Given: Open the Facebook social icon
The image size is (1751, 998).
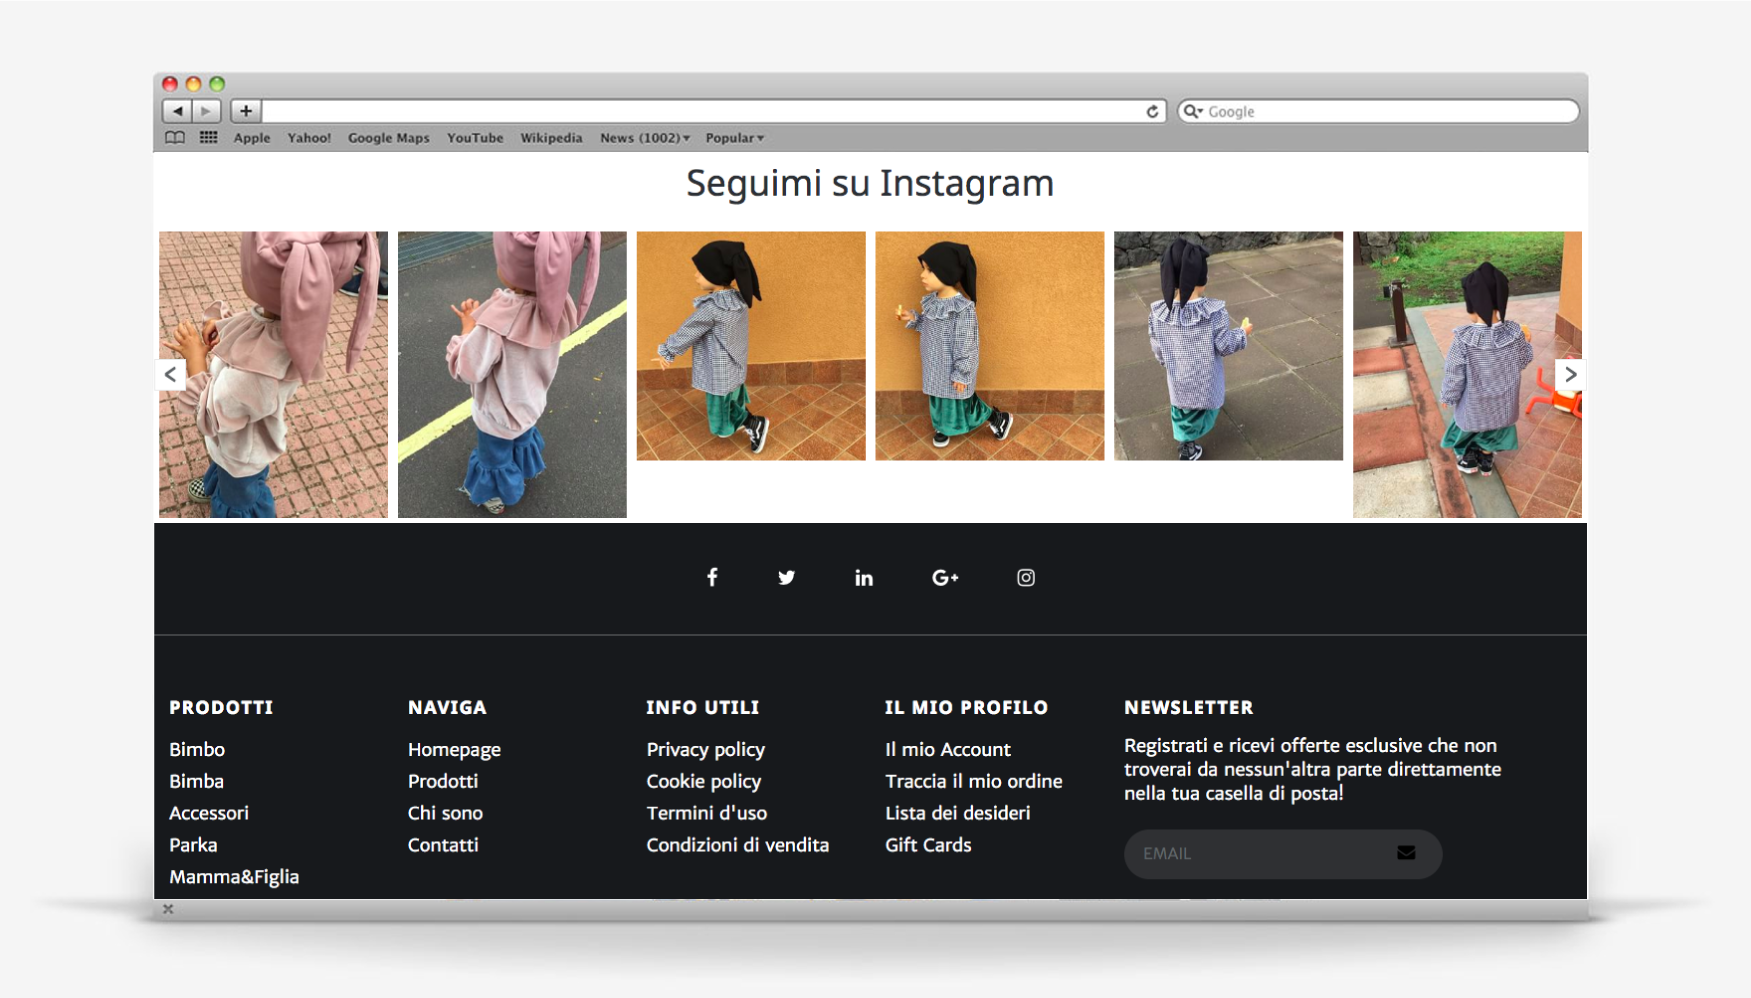Looking at the screenshot, I should pos(712,577).
